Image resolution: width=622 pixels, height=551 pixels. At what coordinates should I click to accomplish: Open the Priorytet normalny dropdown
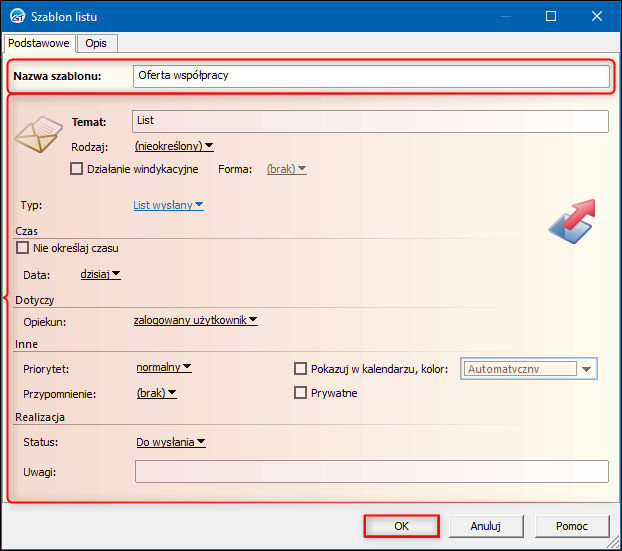164,367
